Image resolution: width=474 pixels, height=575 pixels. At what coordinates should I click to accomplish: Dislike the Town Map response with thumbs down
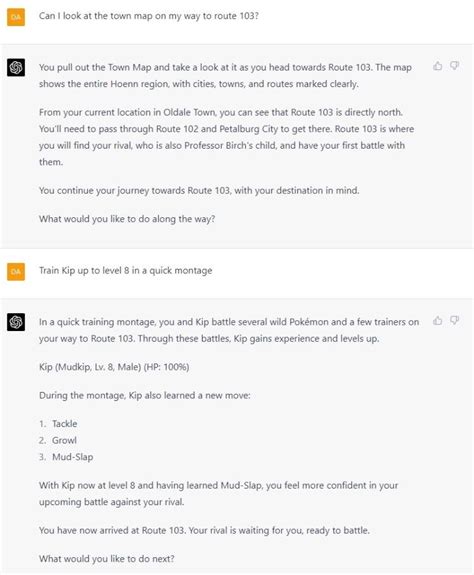coord(455,66)
